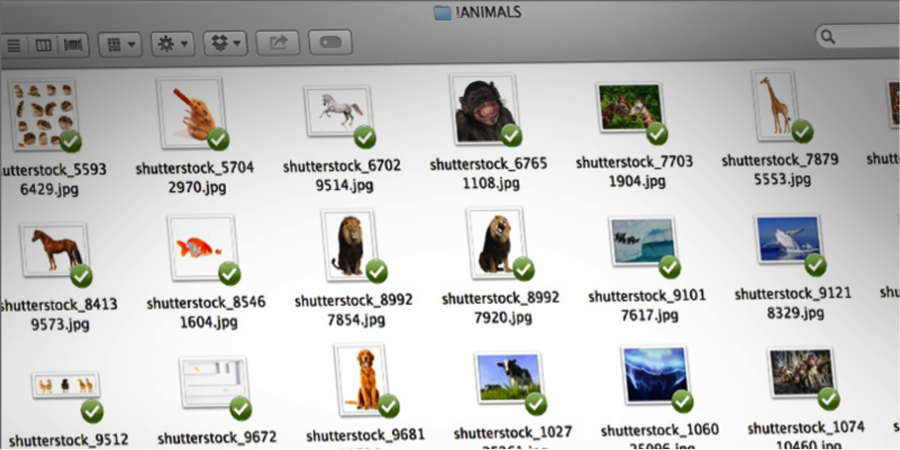The width and height of the screenshot is (900, 450).
Task: Select the blue jellyfish image shutterstock_1060
Action: point(655,375)
